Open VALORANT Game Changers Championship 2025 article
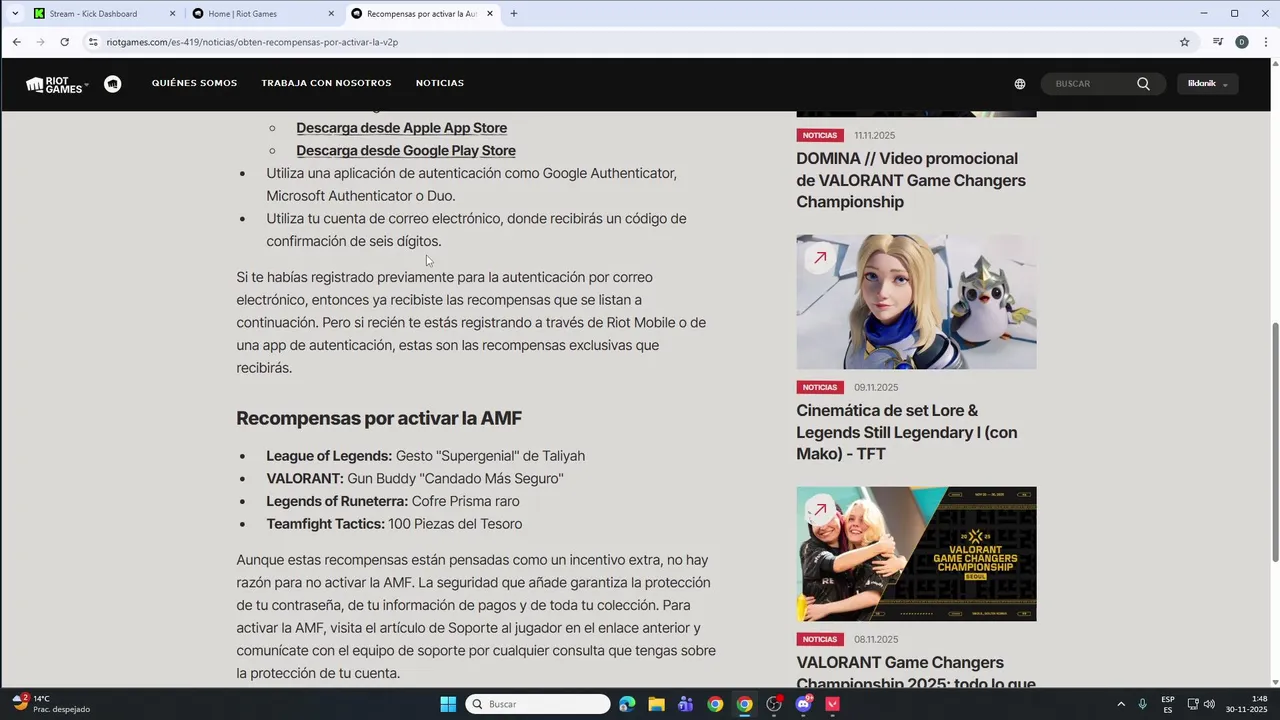 click(916, 672)
